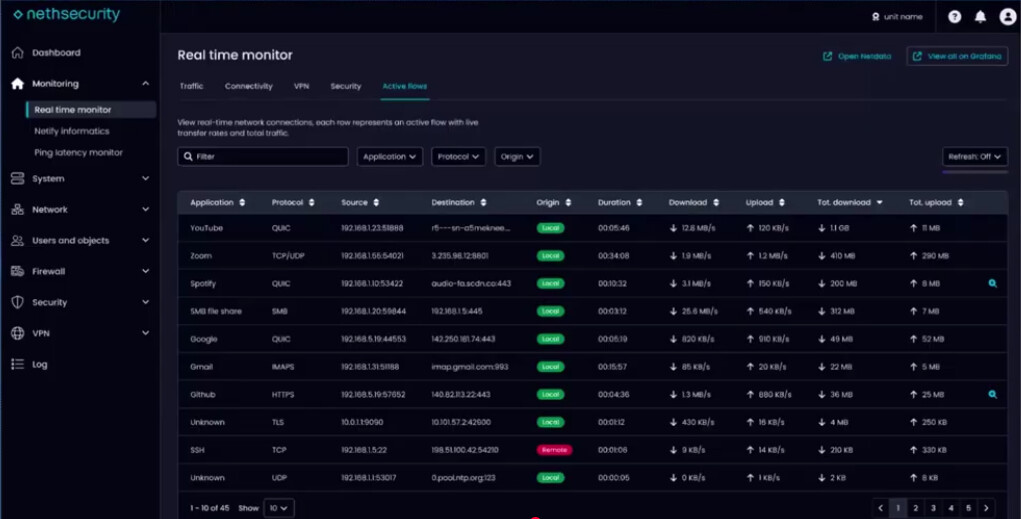Click magnifier icon on the Github row
Image resolution: width=1021 pixels, height=519 pixels.
click(x=992, y=395)
